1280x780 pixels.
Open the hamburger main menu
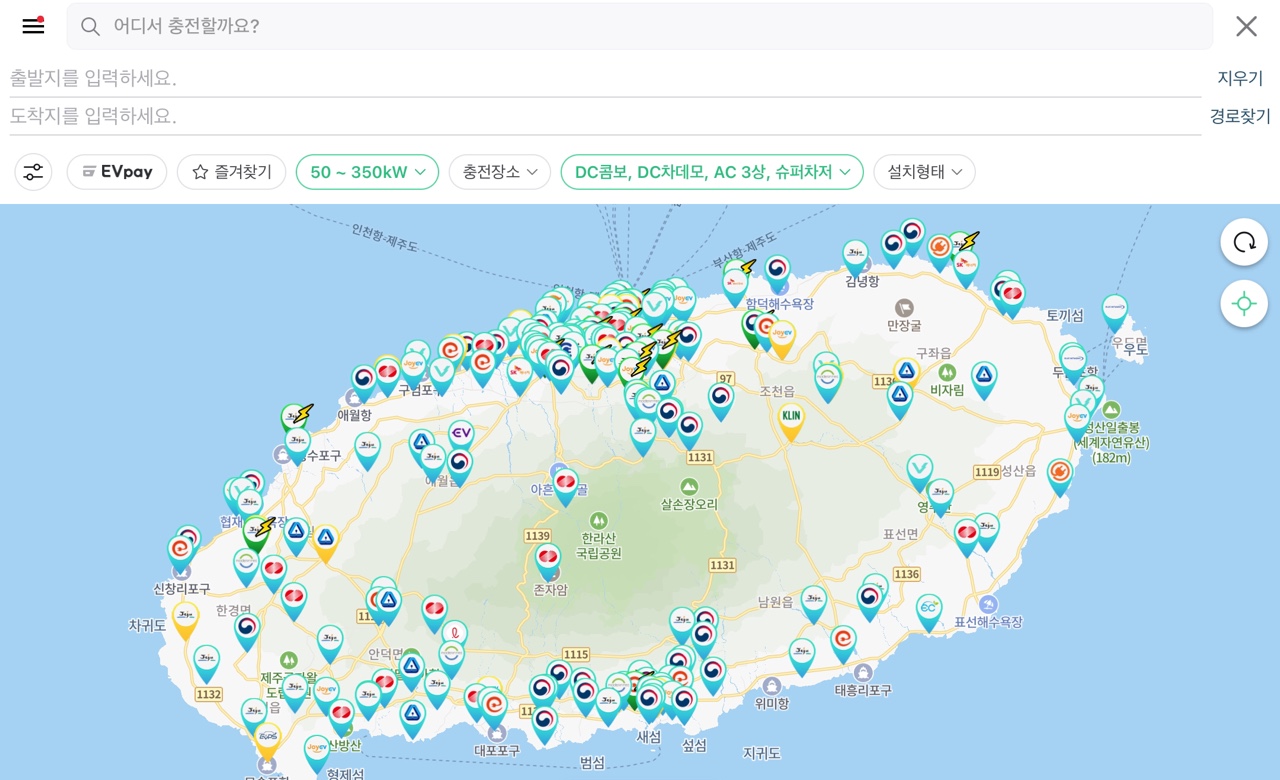point(33,26)
